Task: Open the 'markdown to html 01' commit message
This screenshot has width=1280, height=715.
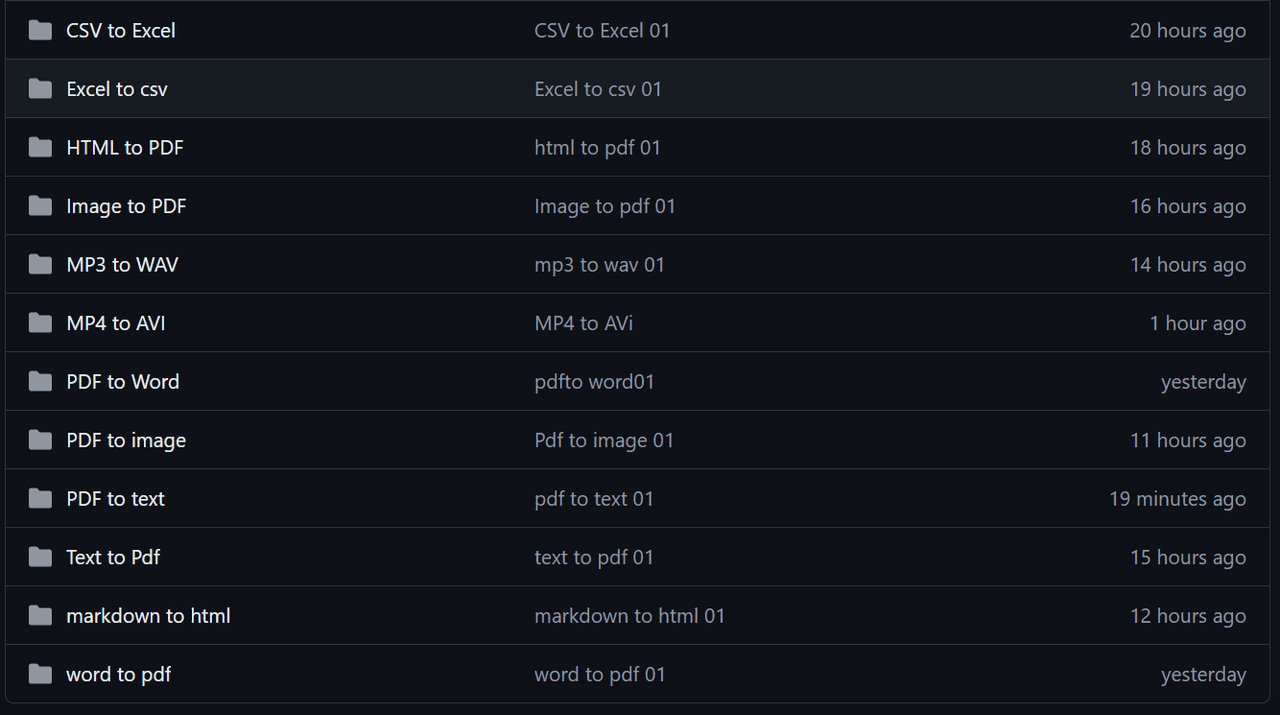Action: click(x=629, y=616)
